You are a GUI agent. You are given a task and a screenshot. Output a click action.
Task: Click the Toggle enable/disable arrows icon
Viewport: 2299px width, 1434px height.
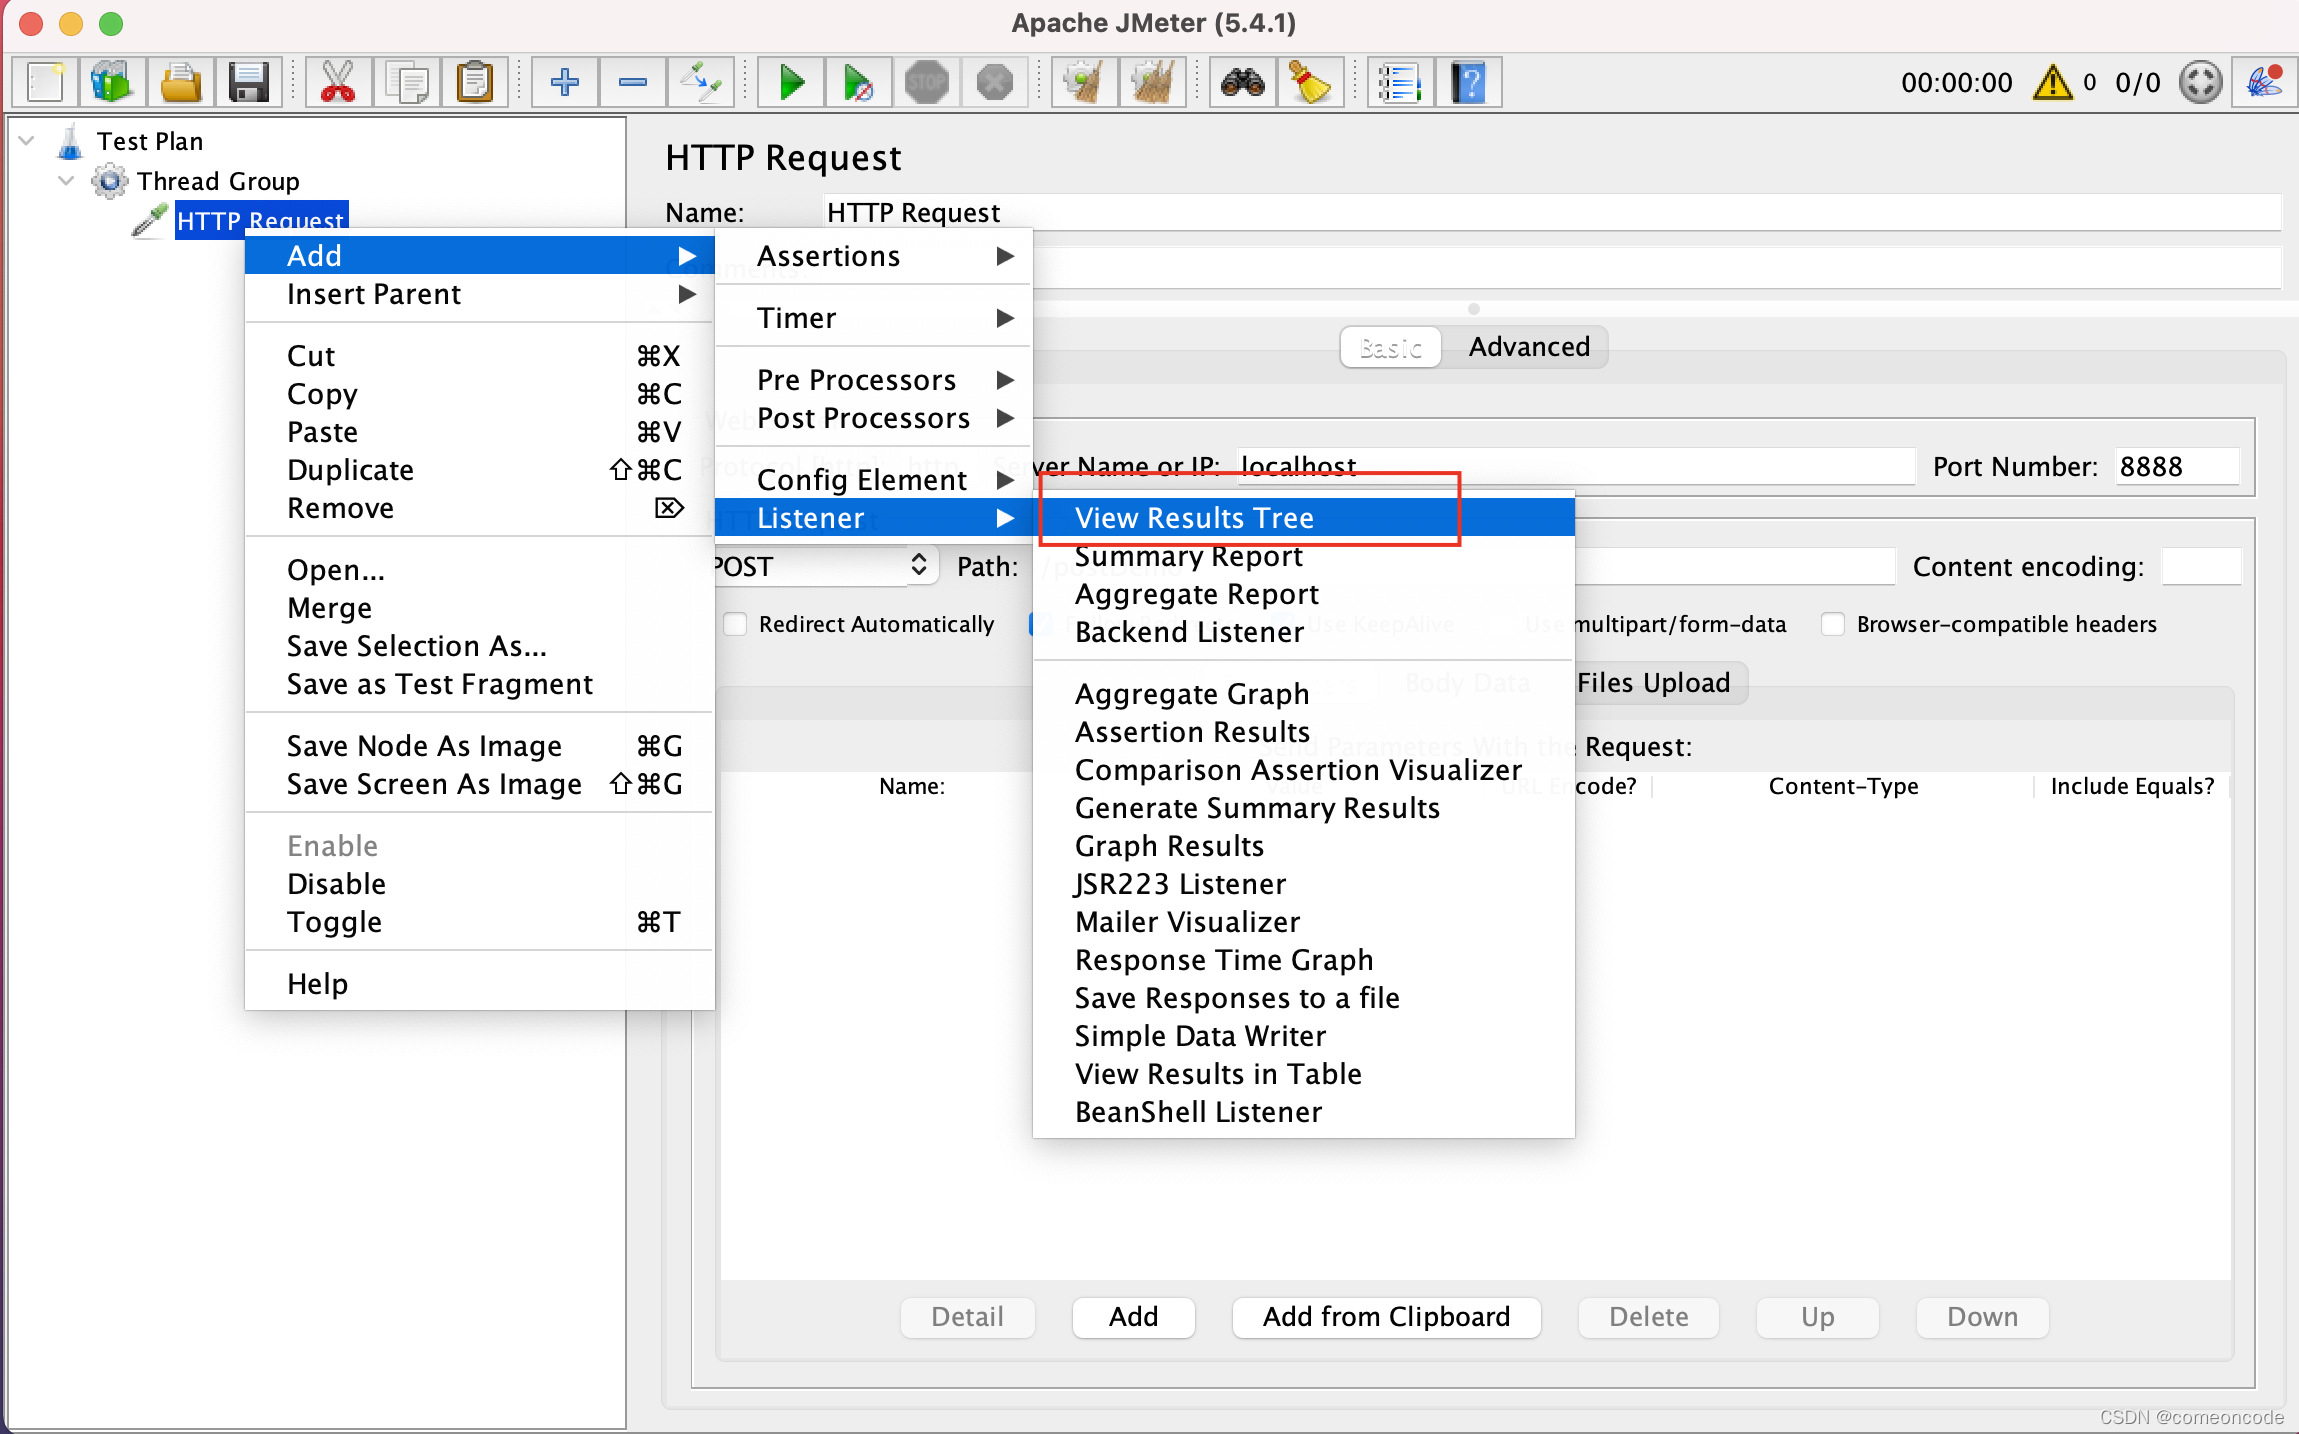tap(701, 82)
